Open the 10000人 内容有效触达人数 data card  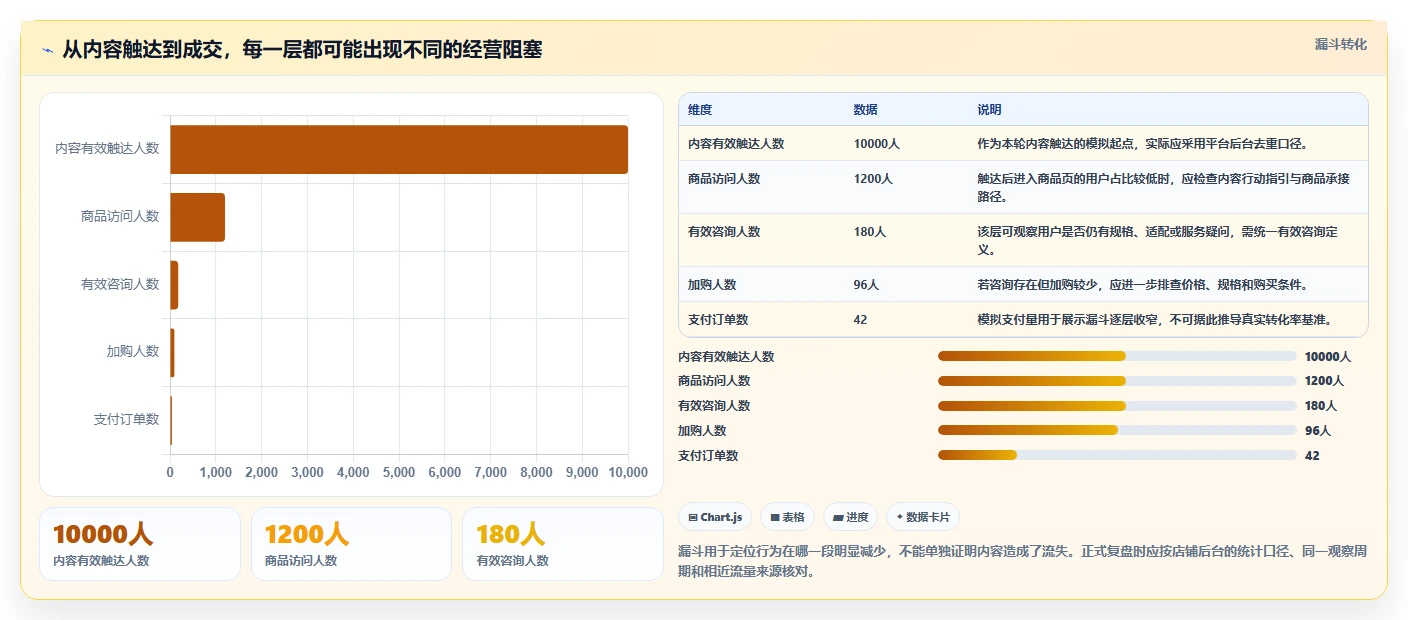tap(140, 544)
